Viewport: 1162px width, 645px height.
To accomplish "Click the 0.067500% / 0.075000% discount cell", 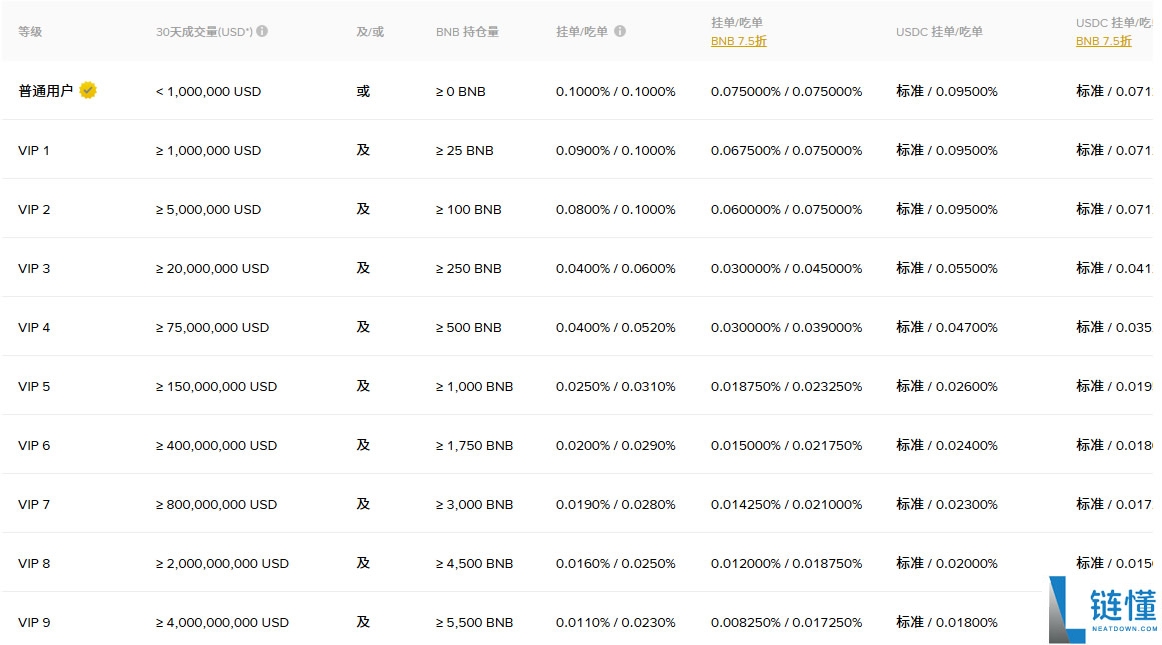I will tap(786, 150).
